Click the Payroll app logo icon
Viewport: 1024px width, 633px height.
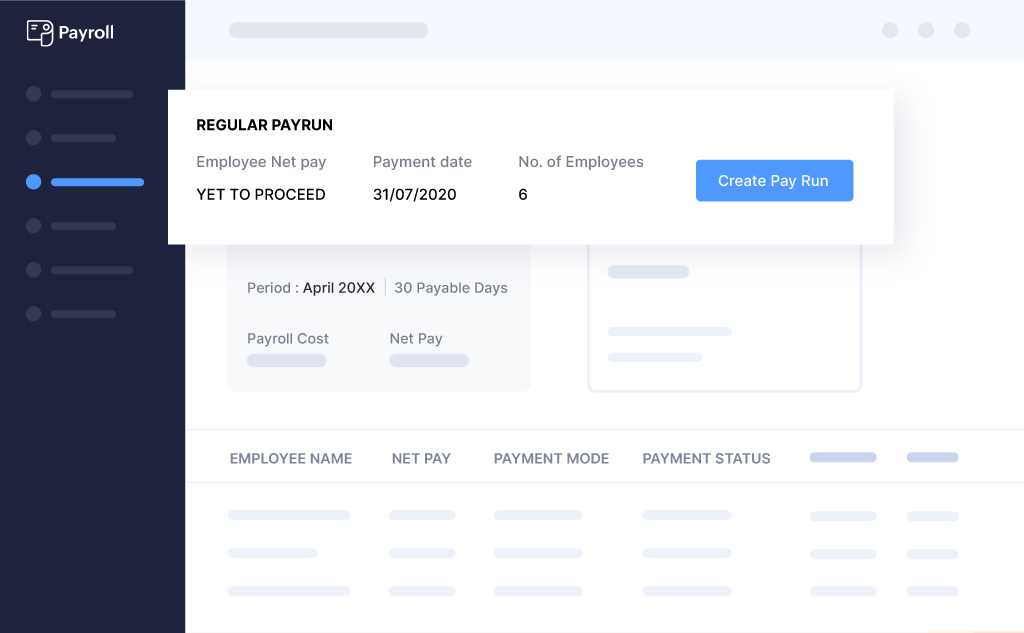point(40,32)
